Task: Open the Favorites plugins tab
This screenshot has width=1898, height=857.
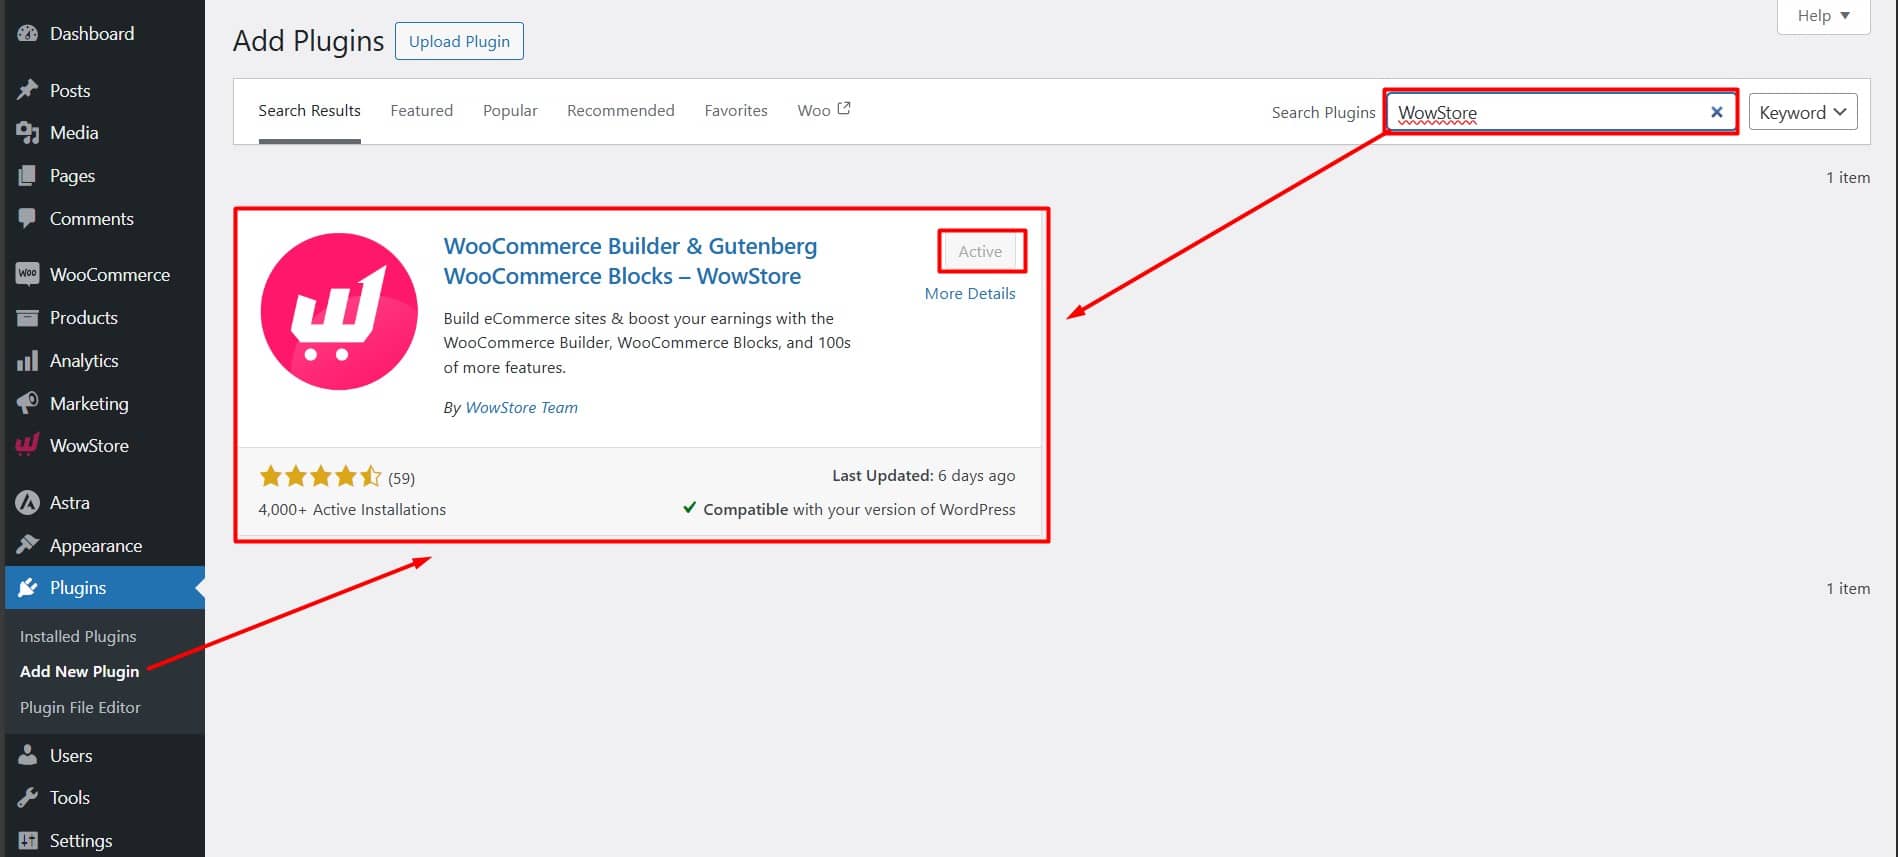Action: point(736,111)
